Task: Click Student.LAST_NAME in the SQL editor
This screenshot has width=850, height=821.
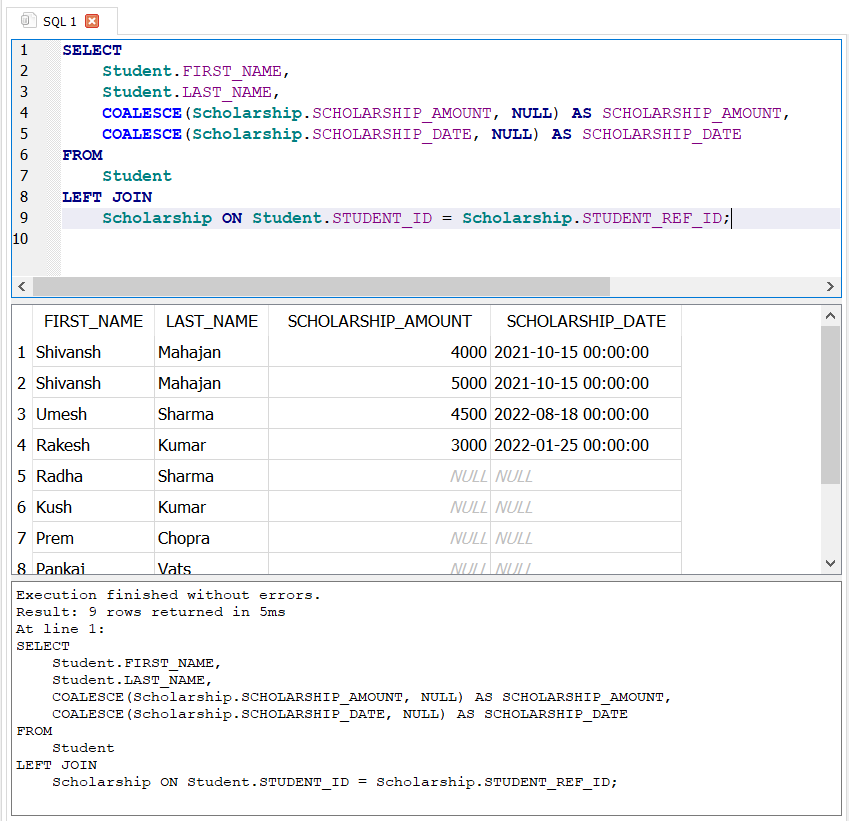Action: [x=187, y=93]
